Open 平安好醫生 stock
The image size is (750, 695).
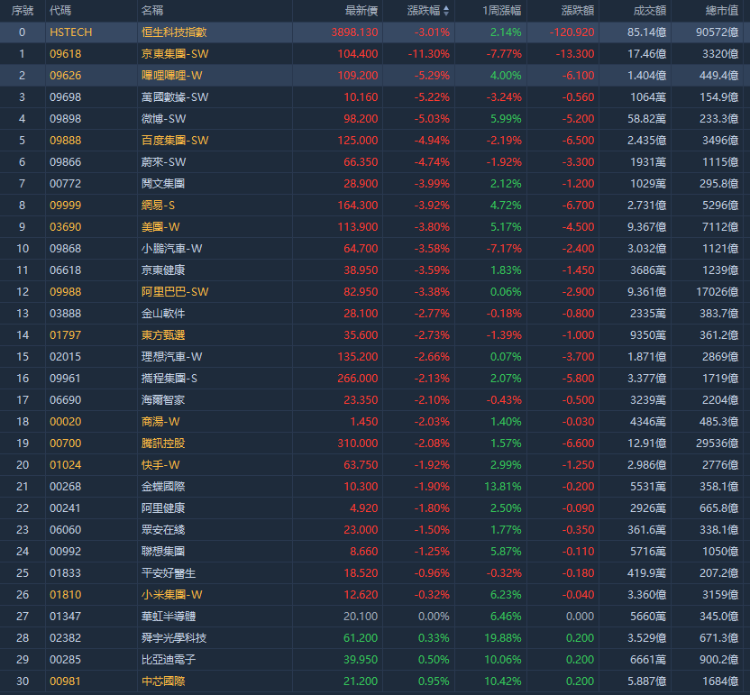(x=169, y=573)
